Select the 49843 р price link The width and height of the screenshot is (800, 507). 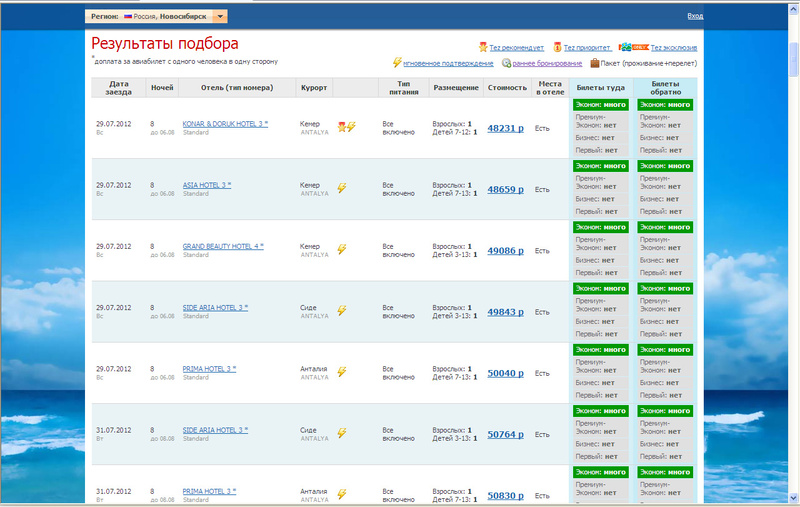(505, 312)
